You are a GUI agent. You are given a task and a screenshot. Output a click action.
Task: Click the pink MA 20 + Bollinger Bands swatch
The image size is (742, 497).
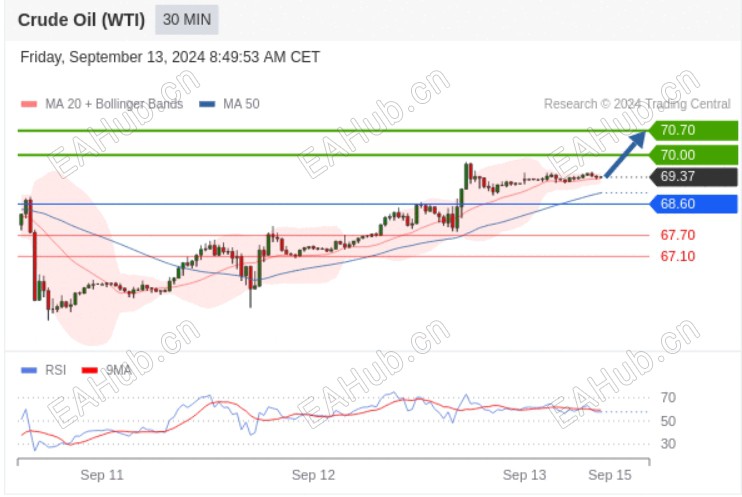tap(28, 104)
